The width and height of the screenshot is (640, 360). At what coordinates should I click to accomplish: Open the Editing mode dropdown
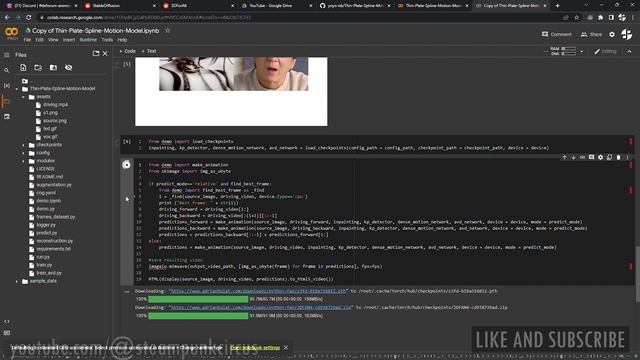[605, 51]
